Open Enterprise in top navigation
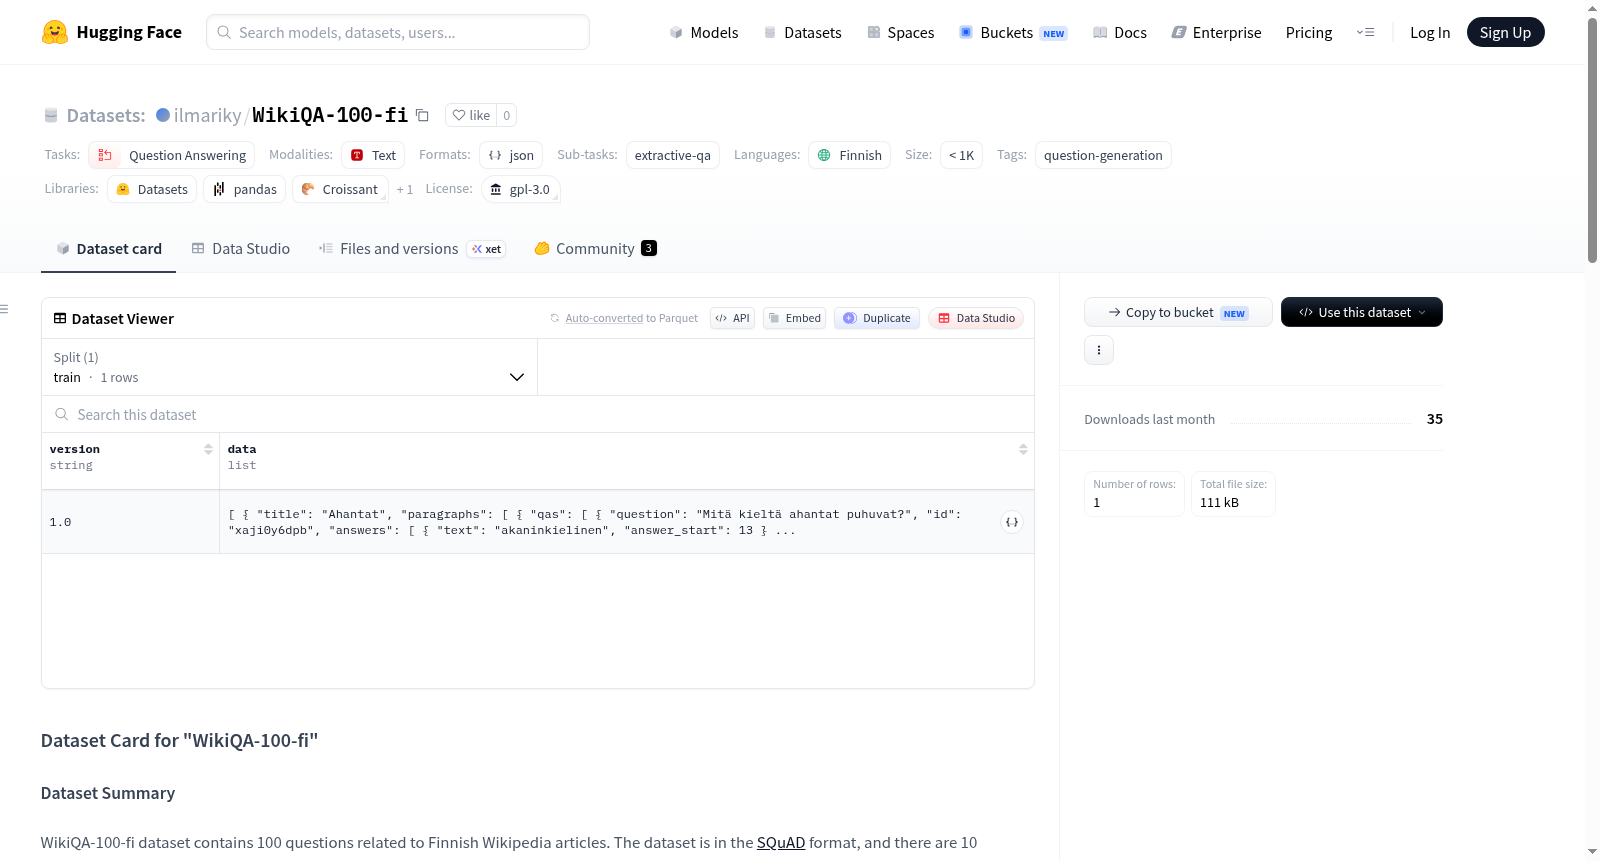This screenshot has height=861, width=1600. (x=1216, y=32)
